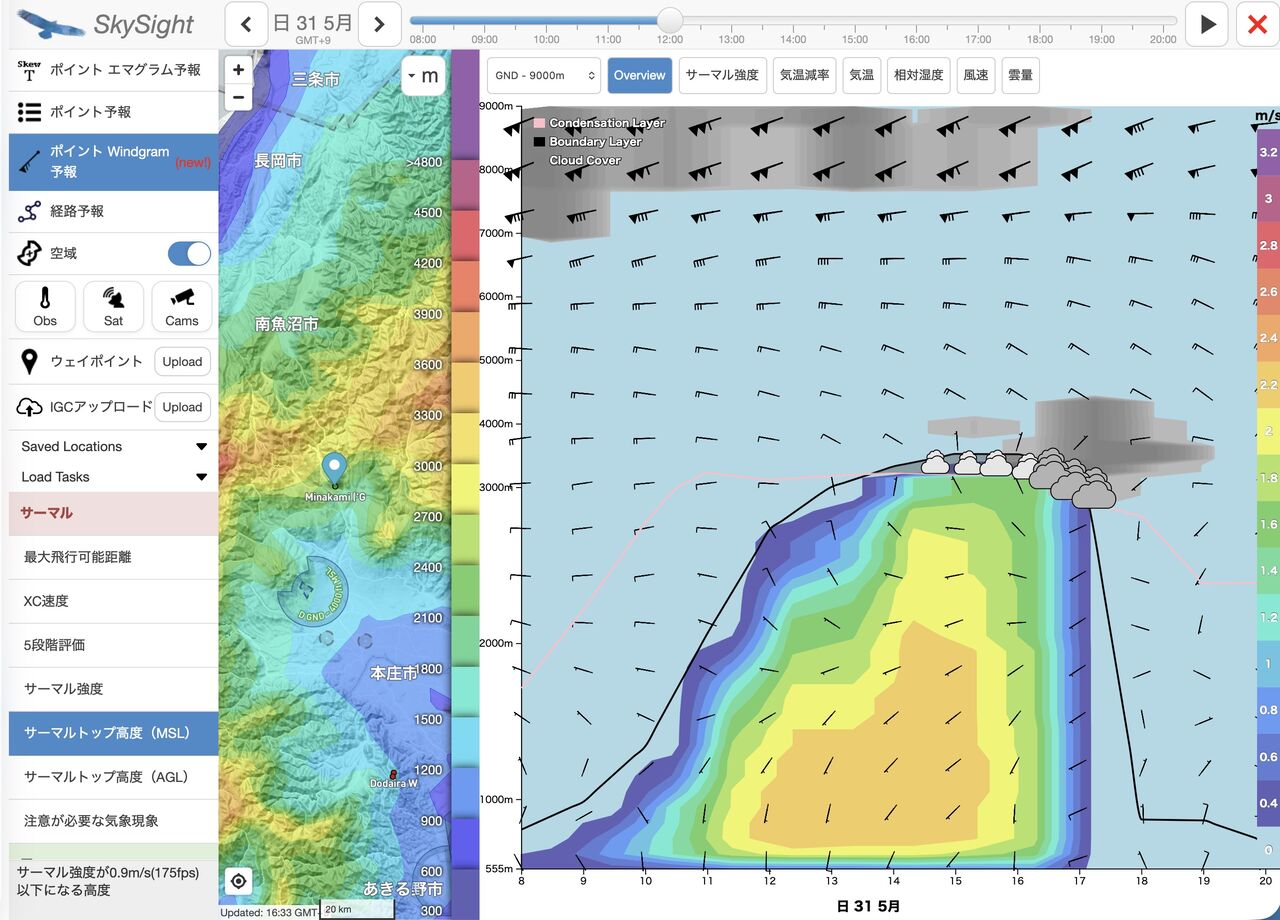Click the IGCアップロード cloud icon
Image resolution: width=1280 pixels, height=920 pixels.
pyautogui.click(x=29, y=407)
